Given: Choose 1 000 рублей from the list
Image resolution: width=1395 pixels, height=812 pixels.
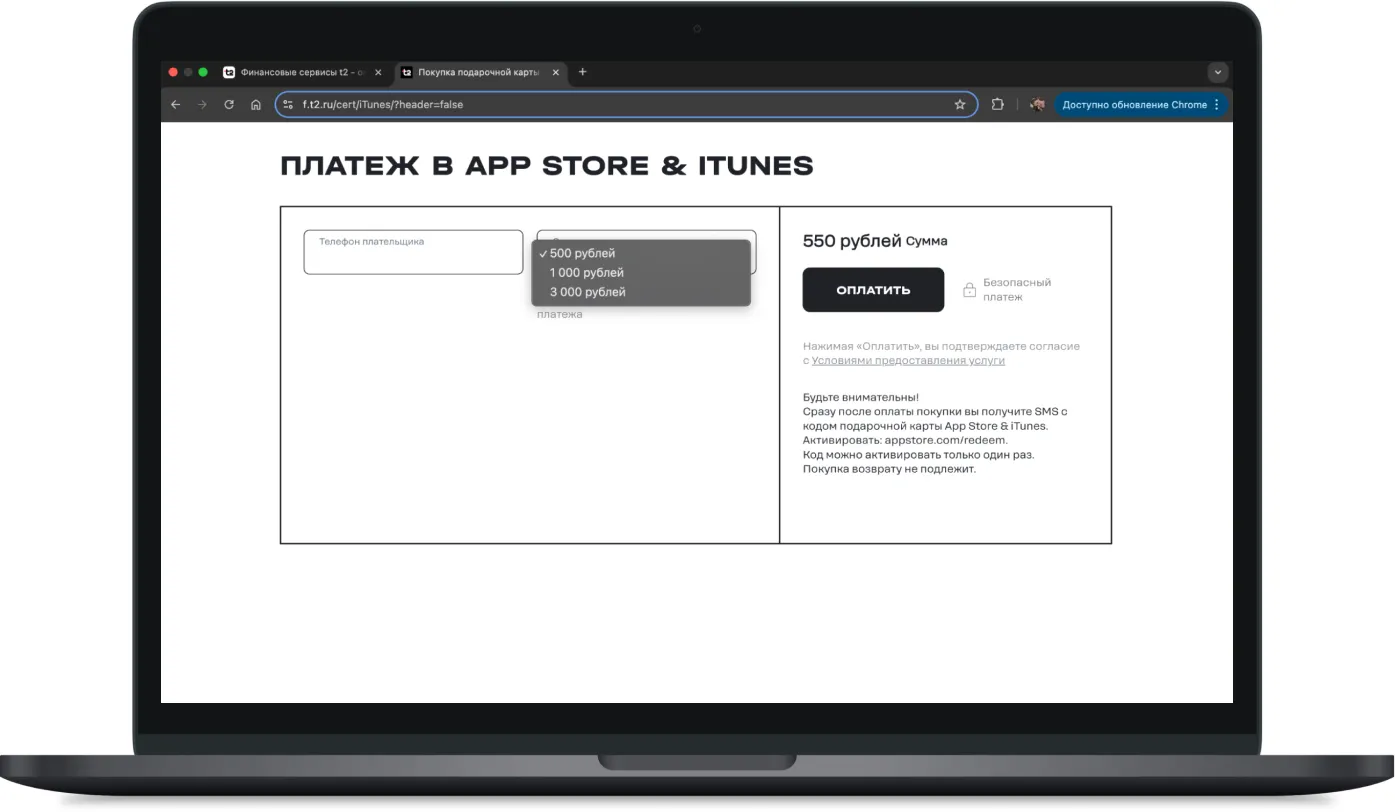Looking at the screenshot, I should 586,273.
